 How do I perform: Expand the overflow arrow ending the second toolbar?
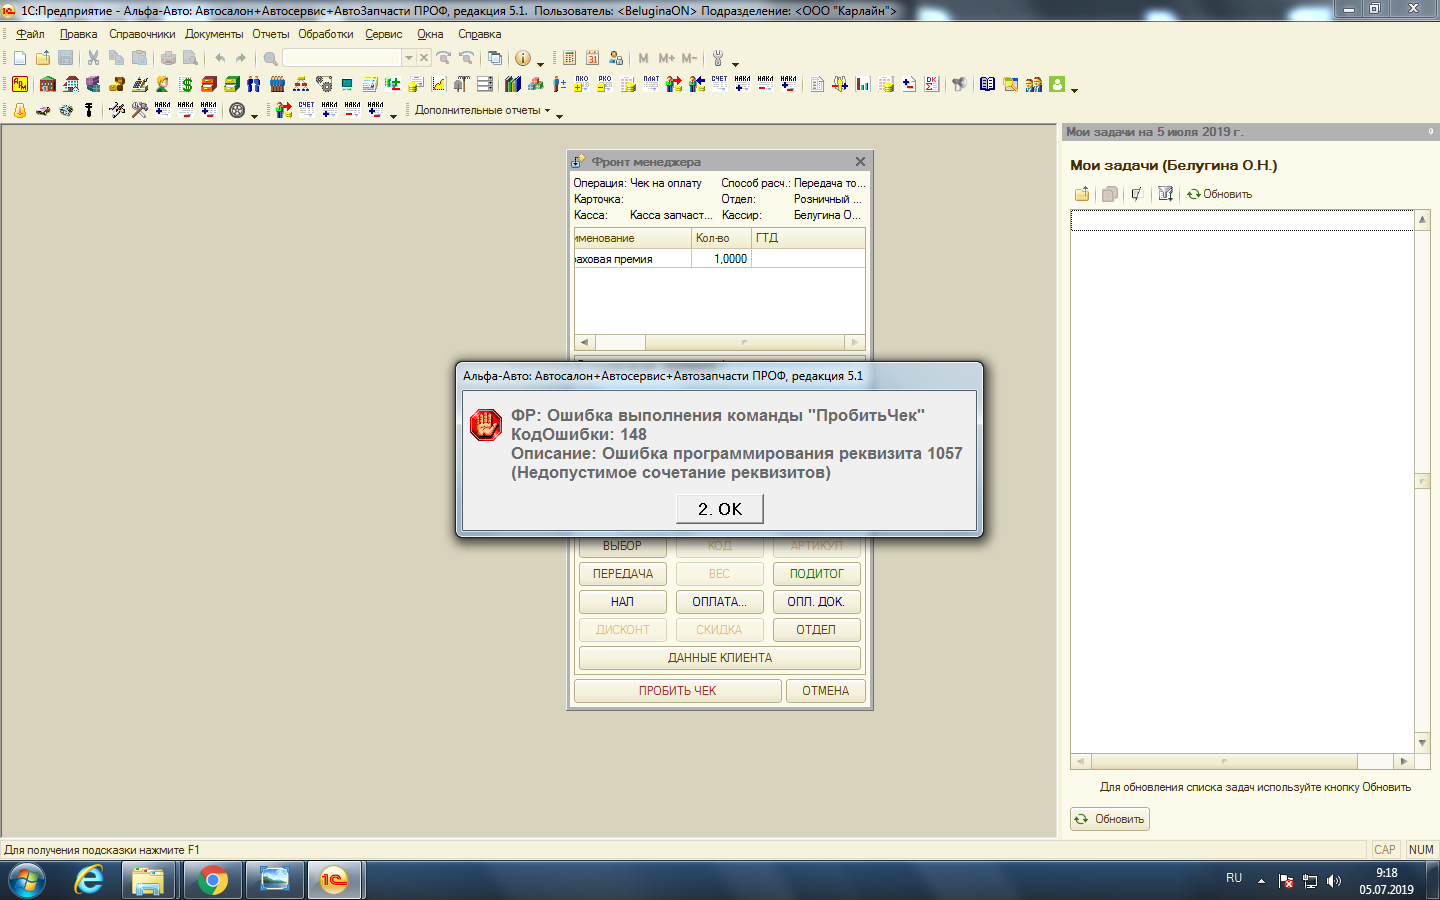(1075, 89)
